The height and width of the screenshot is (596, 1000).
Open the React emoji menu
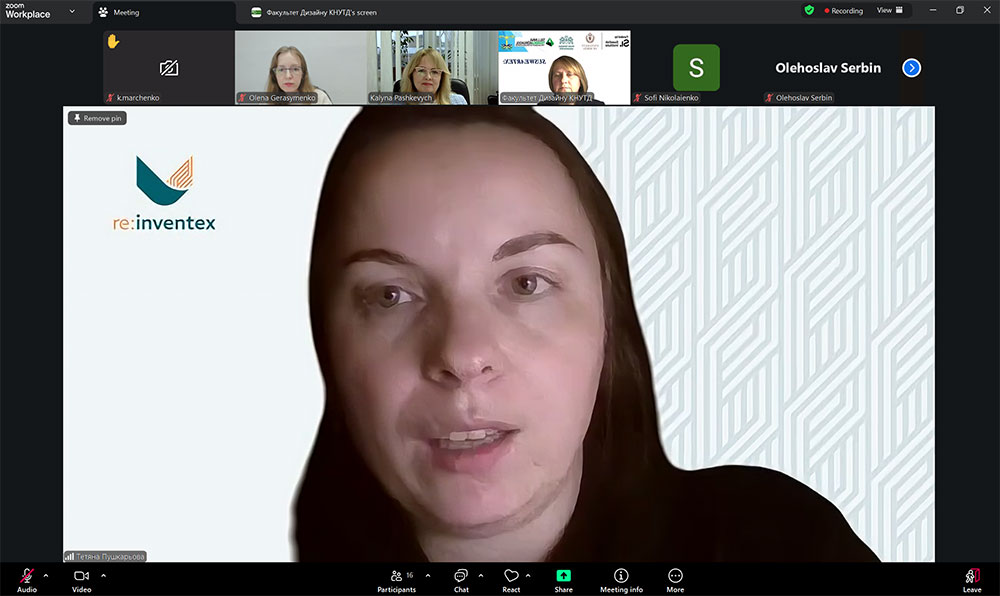pyautogui.click(x=511, y=579)
